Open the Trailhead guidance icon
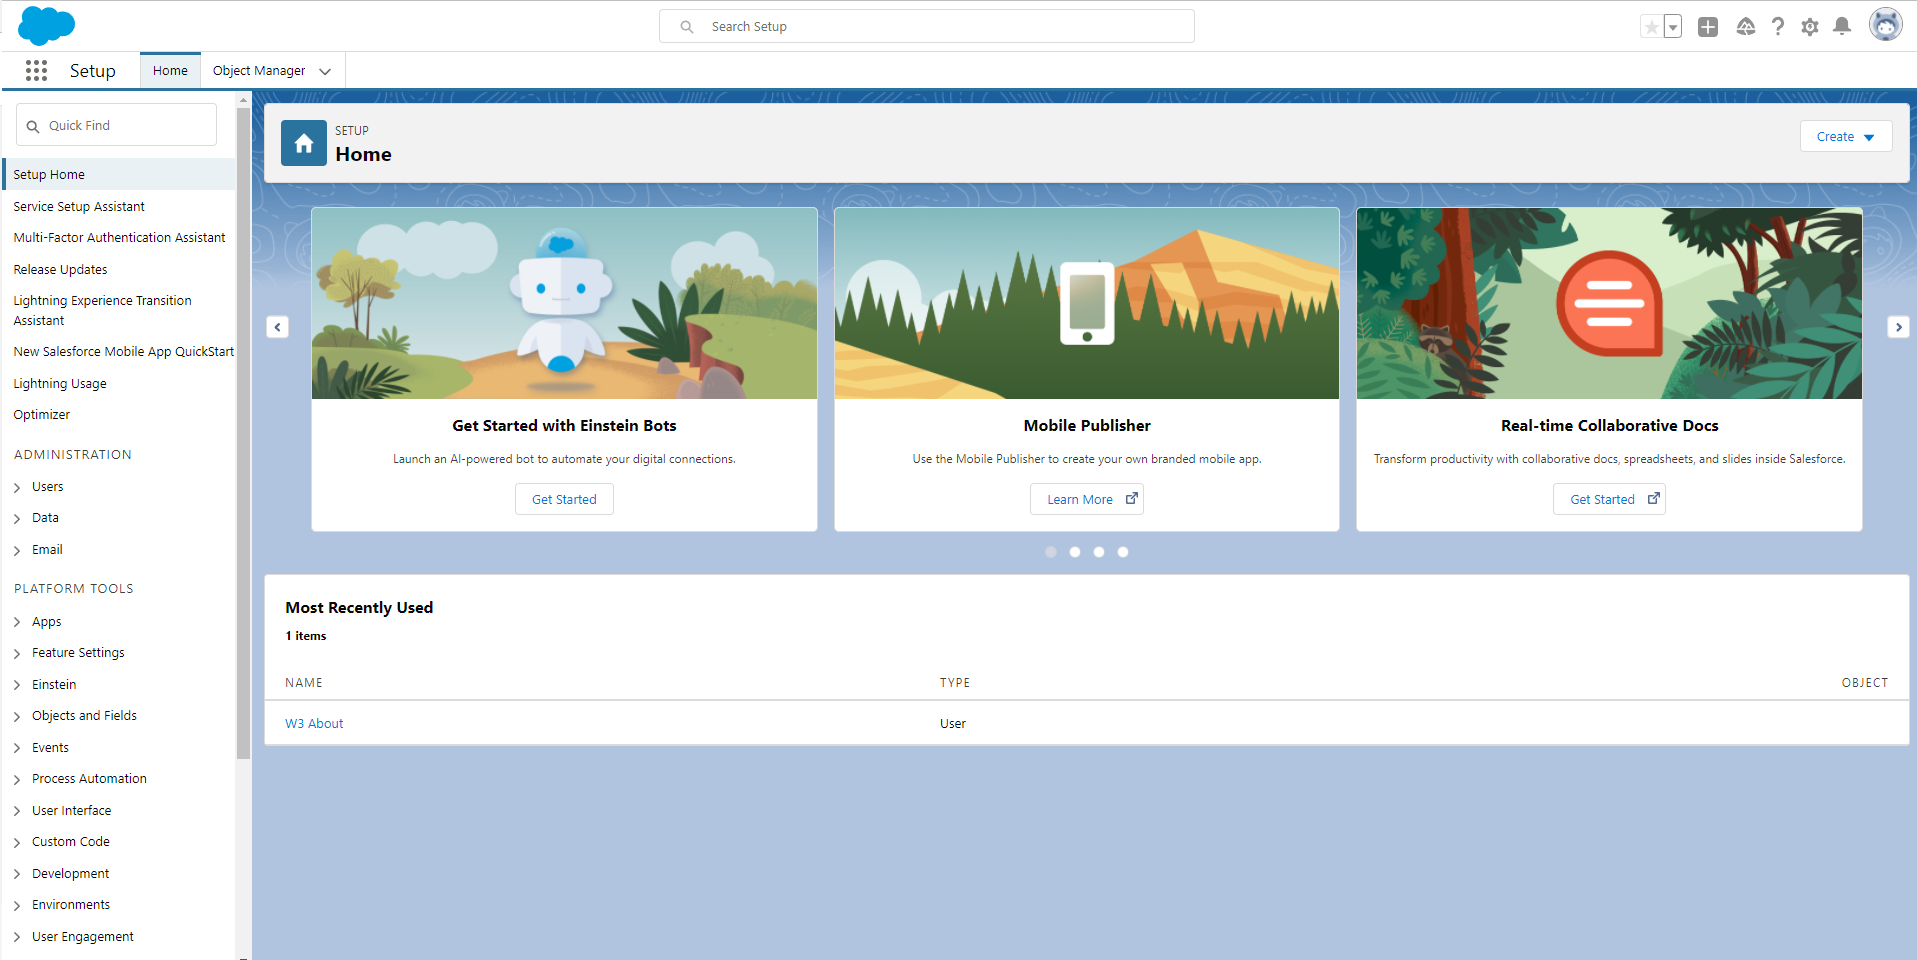The height and width of the screenshot is (960, 1917). point(1745,27)
